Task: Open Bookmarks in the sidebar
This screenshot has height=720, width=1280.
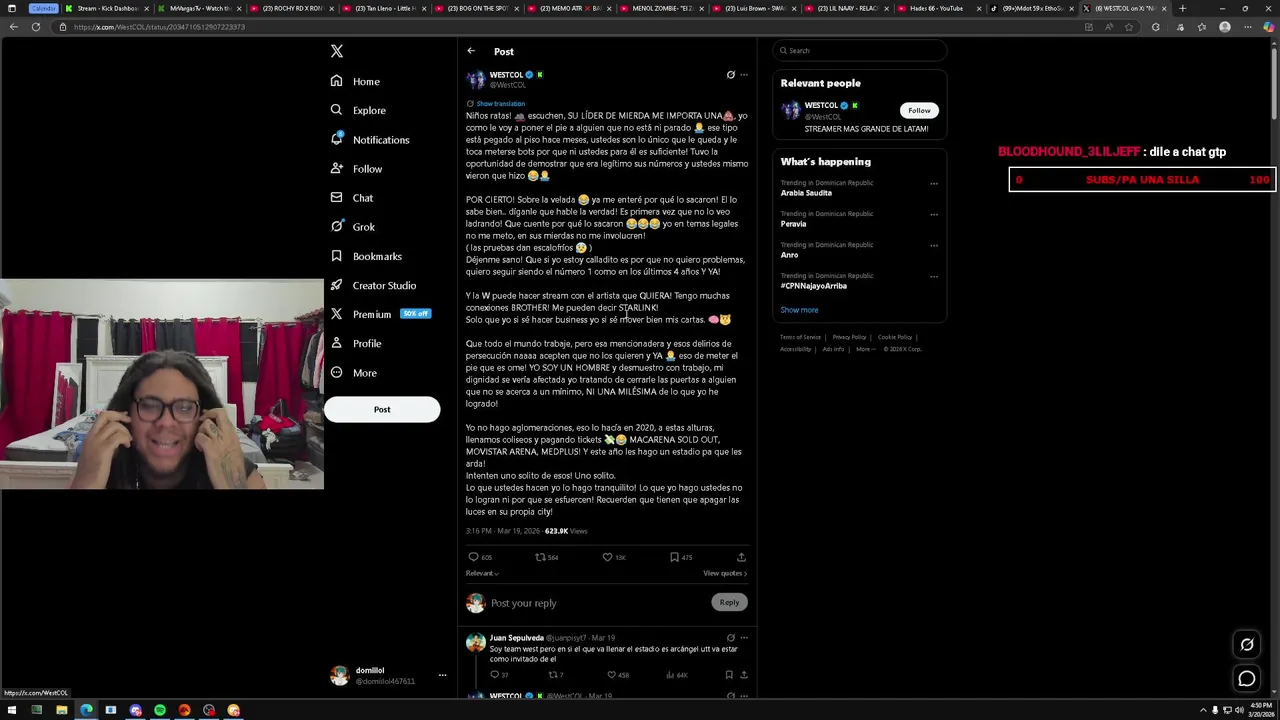Action: click(366, 256)
